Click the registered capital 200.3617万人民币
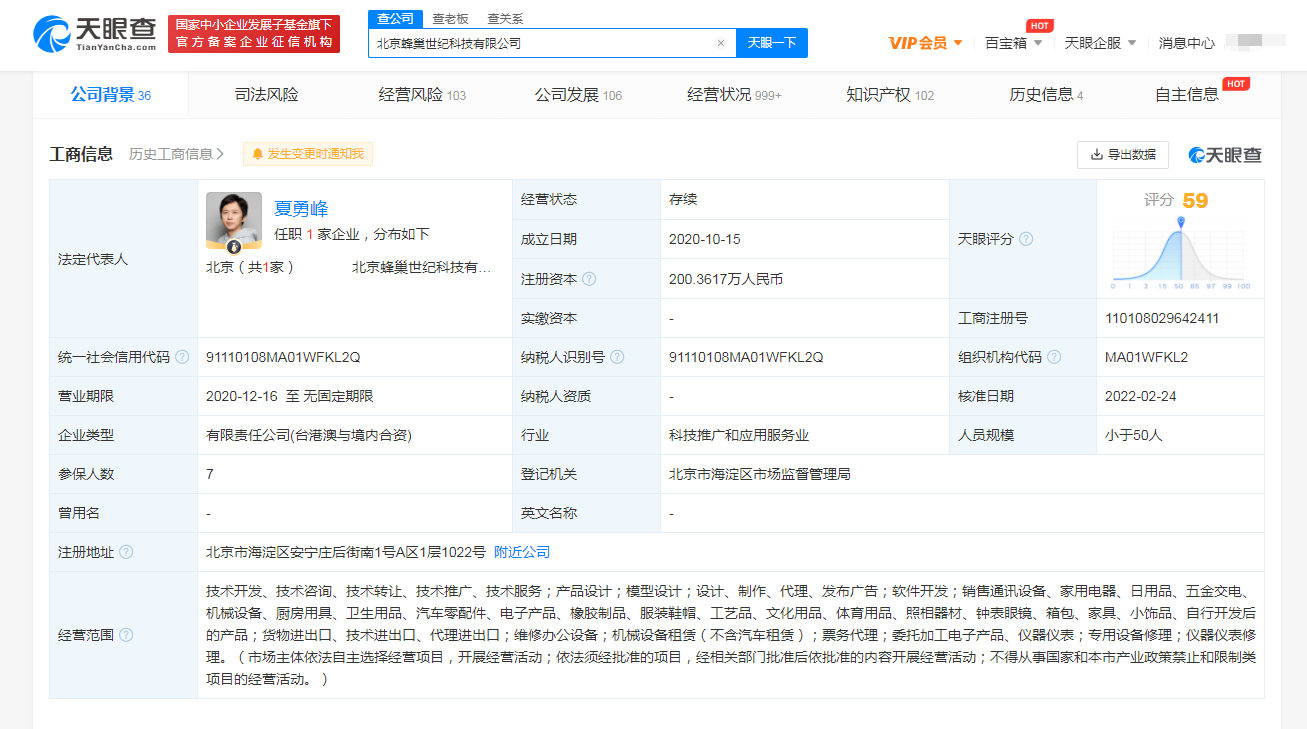This screenshot has height=729, width=1307. (x=726, y=279)
